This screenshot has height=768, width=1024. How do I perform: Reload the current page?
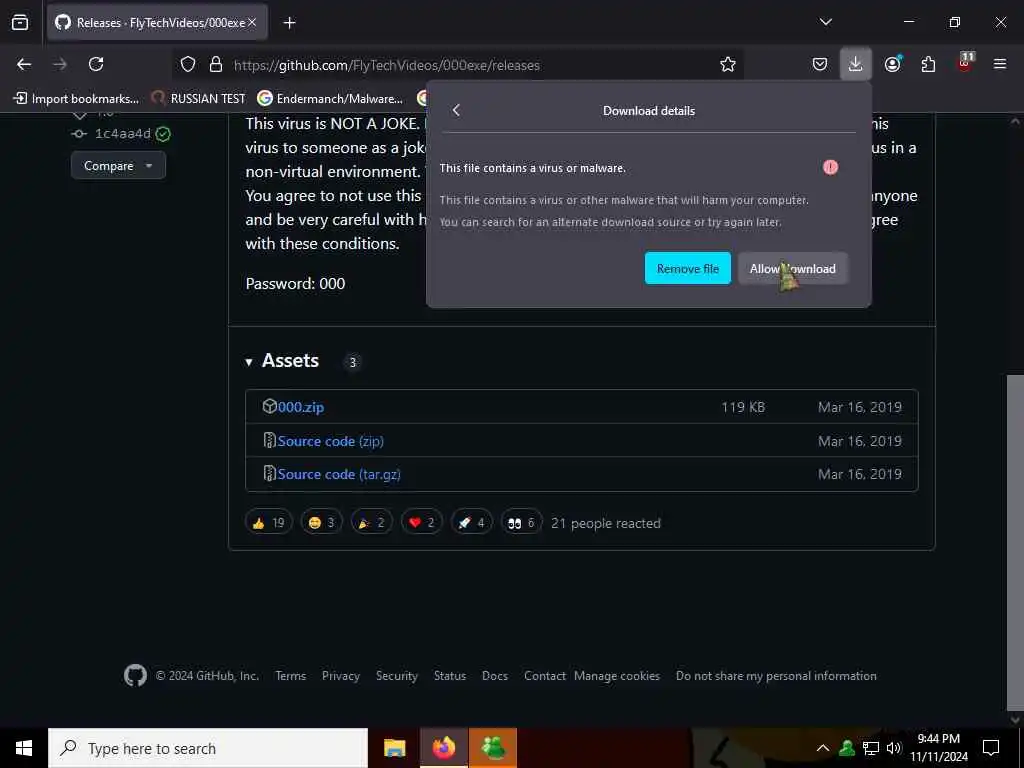point(96,64)
